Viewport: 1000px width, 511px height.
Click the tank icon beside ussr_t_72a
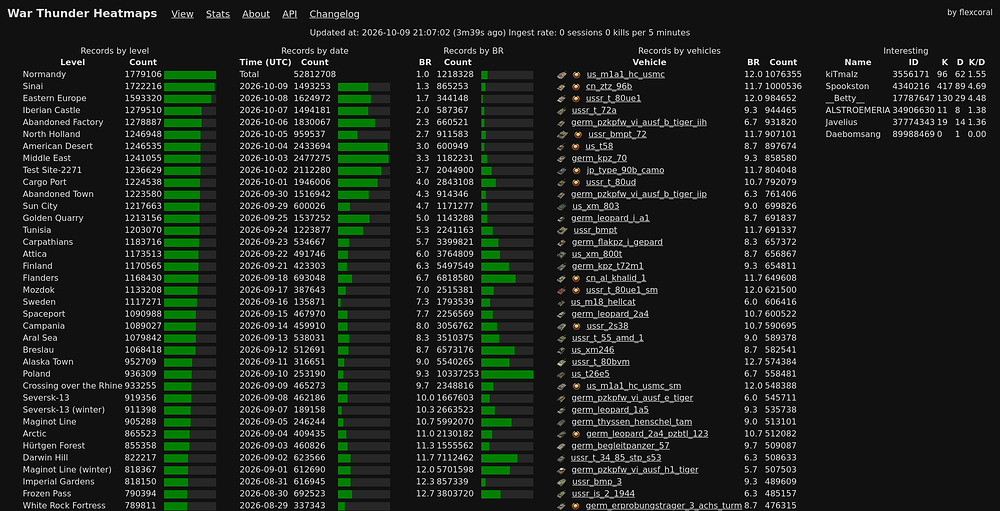561,110
